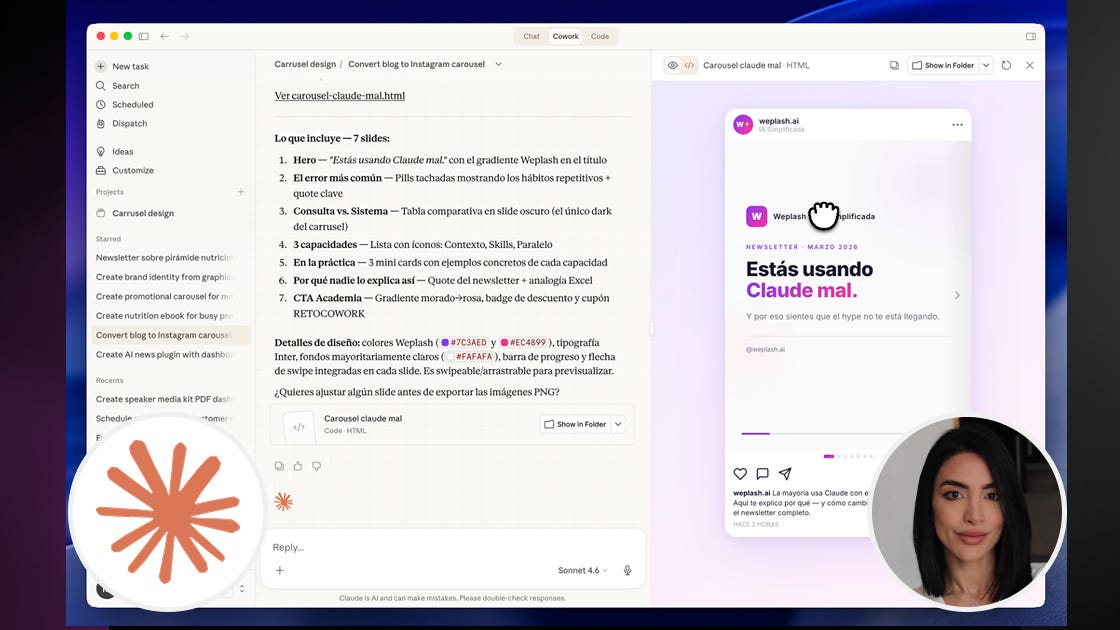
Task: Open post options three-dot menu
Action: pyautogui.click(x=957, y=125)
